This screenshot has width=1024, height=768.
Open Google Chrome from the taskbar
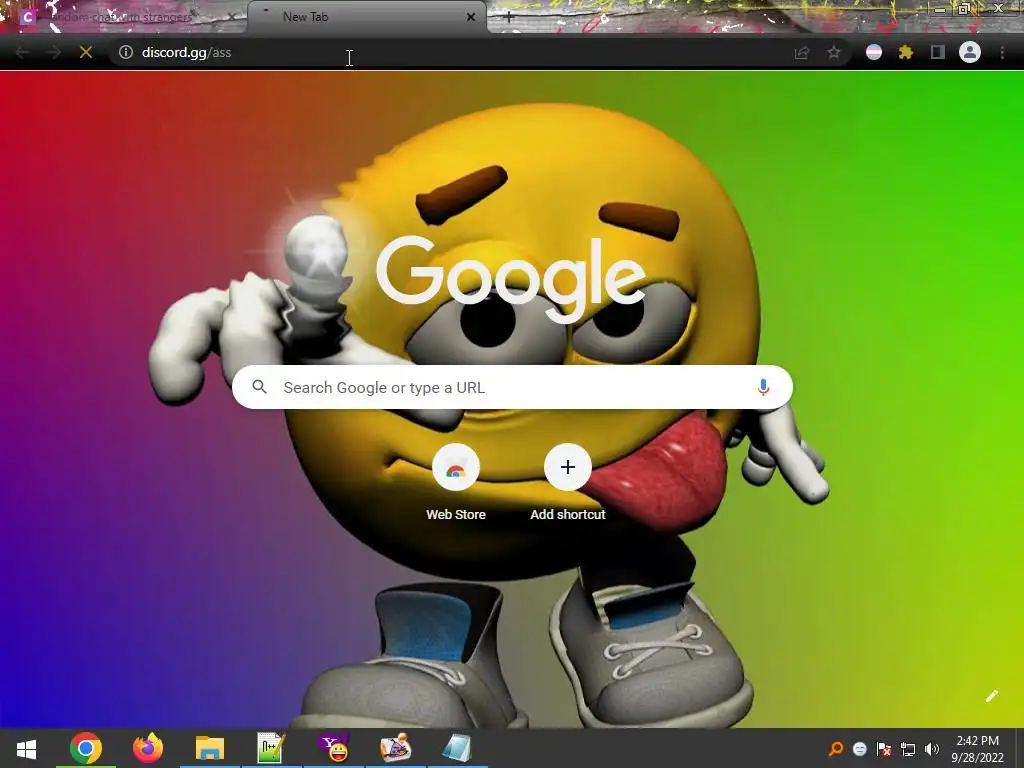pyautogui.click(x=86, y=748)
